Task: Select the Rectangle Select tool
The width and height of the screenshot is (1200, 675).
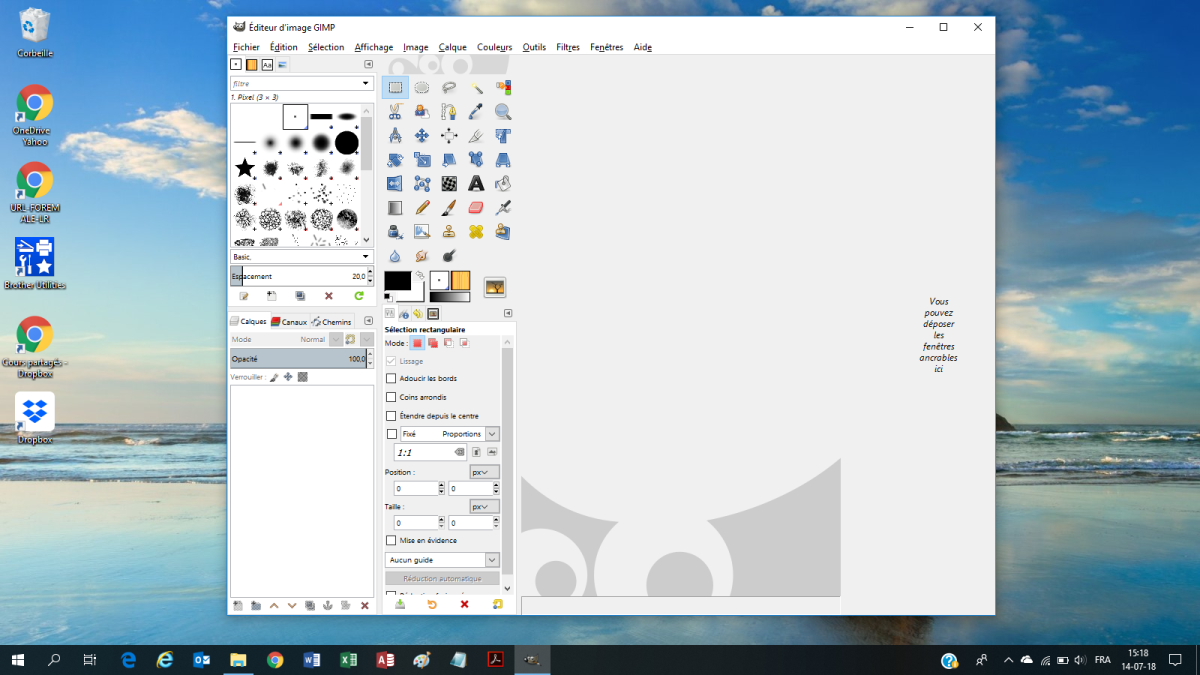Action: tap(395, 88)
